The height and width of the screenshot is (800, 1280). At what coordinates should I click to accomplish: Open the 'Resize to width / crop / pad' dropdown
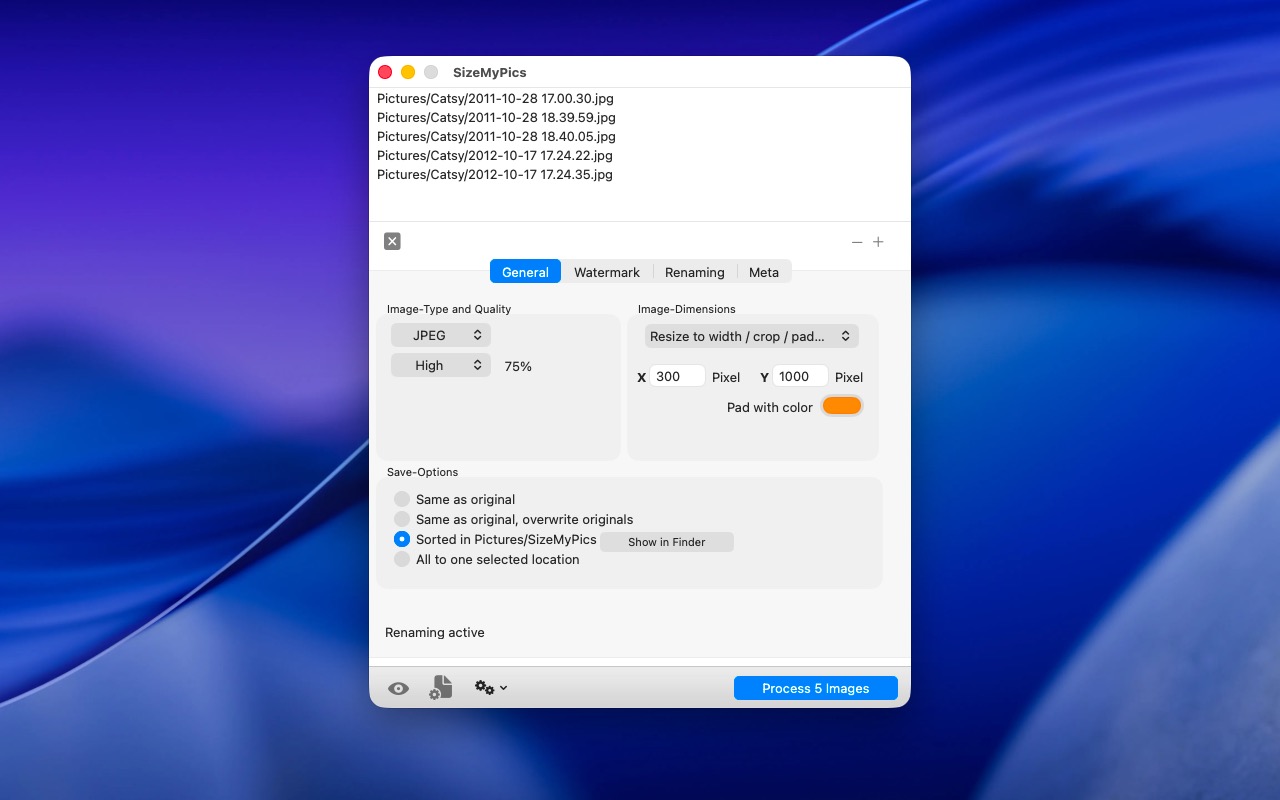coord(751,336)
